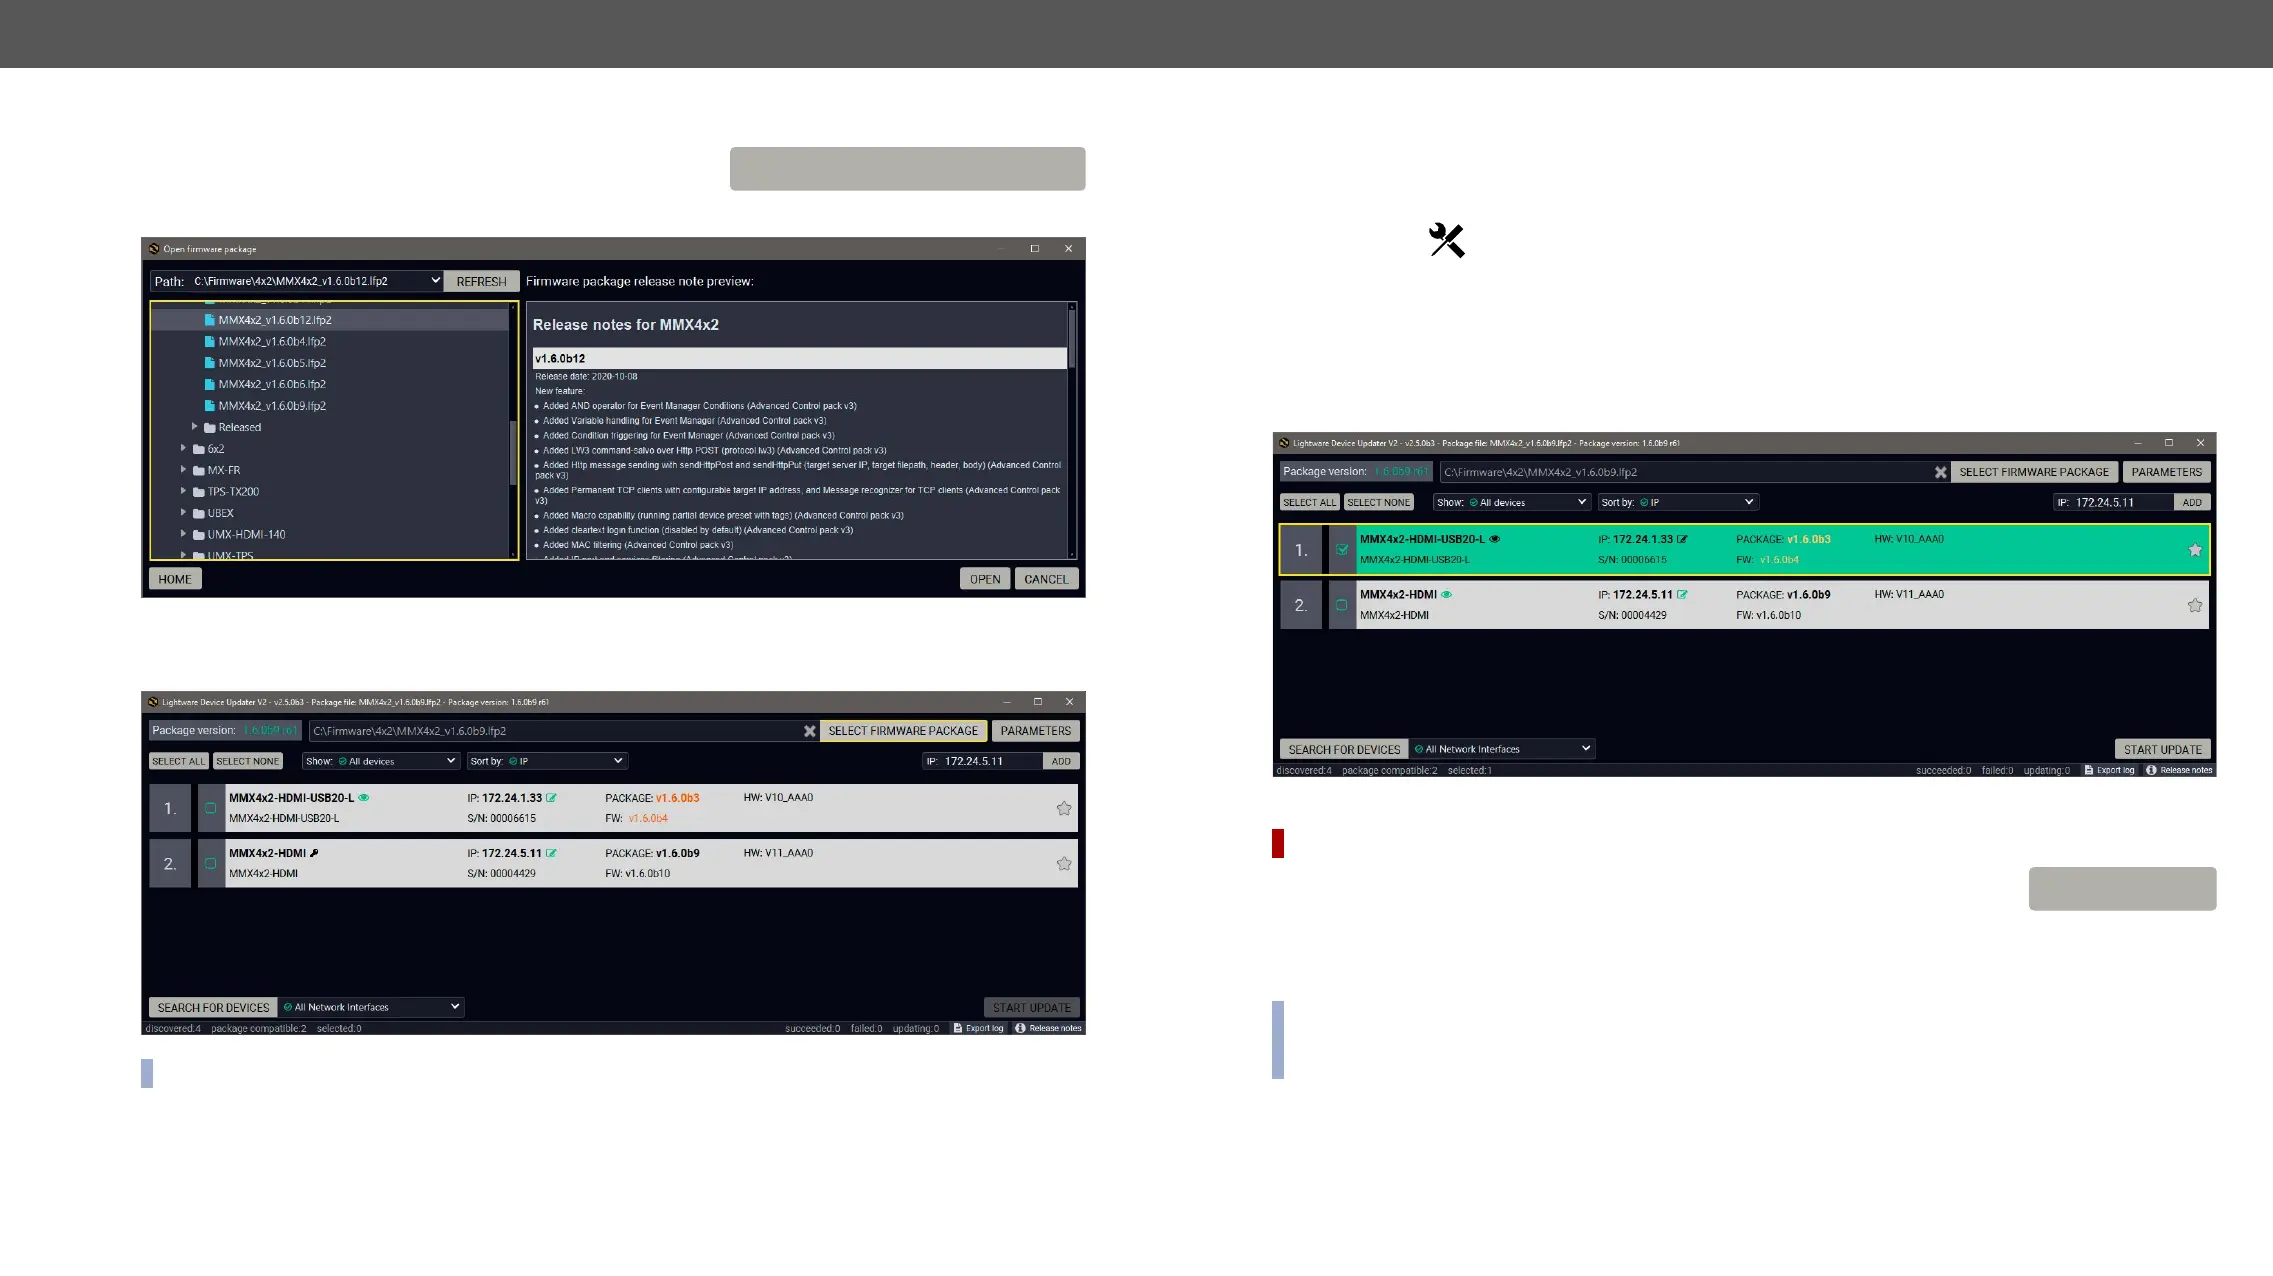Click SELECT FIRMWARE PACKAGE in left updater window

903,731
